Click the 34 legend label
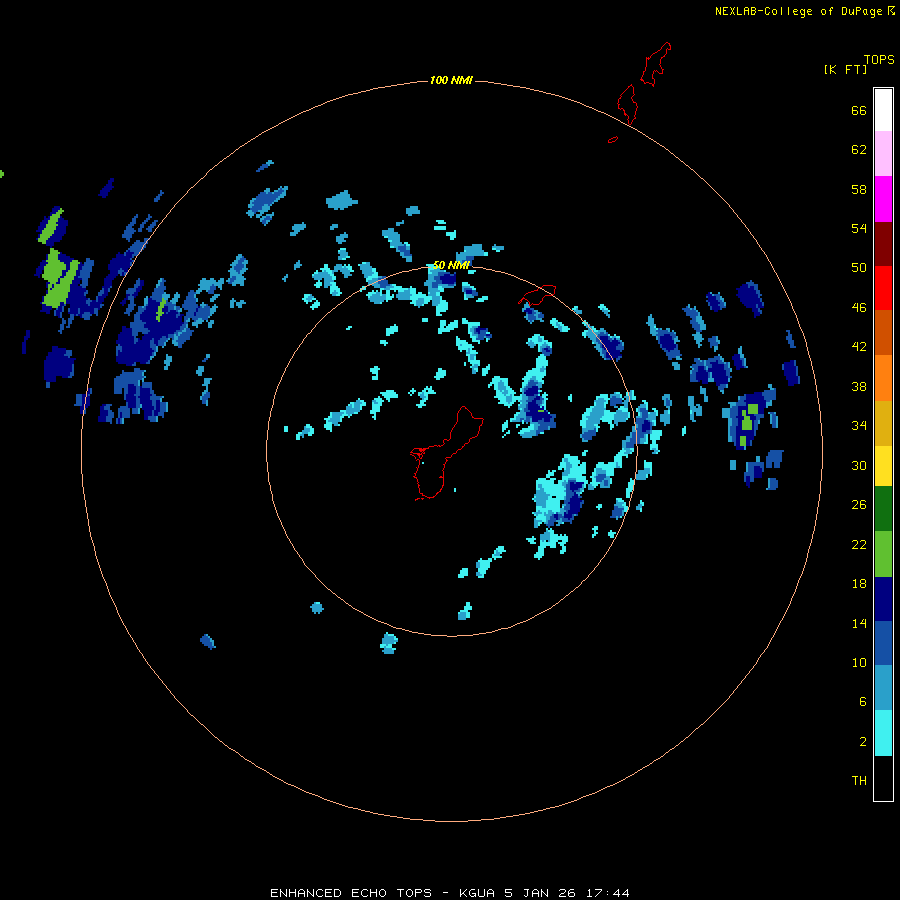The height and width of the screenshot is (900, 900). (859, 425)
